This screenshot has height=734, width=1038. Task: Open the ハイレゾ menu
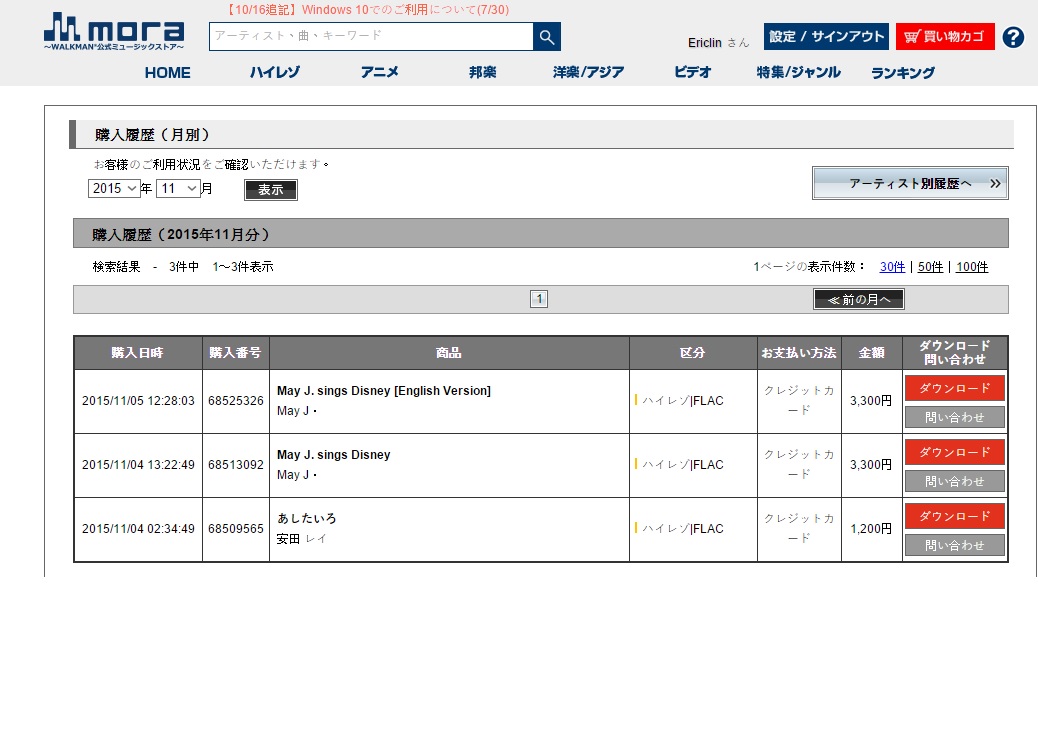coord(275,72)
